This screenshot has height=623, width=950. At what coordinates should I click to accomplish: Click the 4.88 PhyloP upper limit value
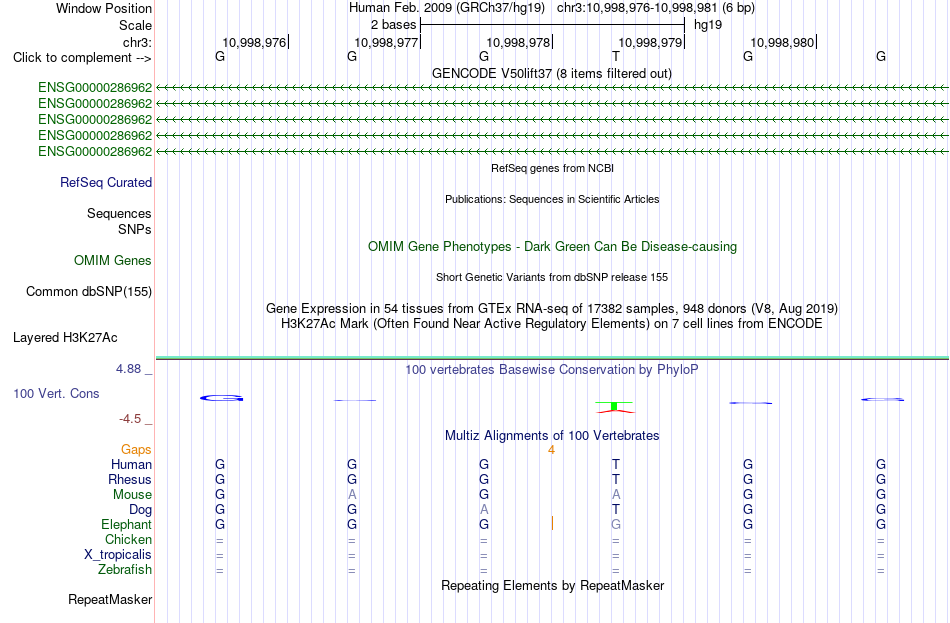tap(128, 368)
